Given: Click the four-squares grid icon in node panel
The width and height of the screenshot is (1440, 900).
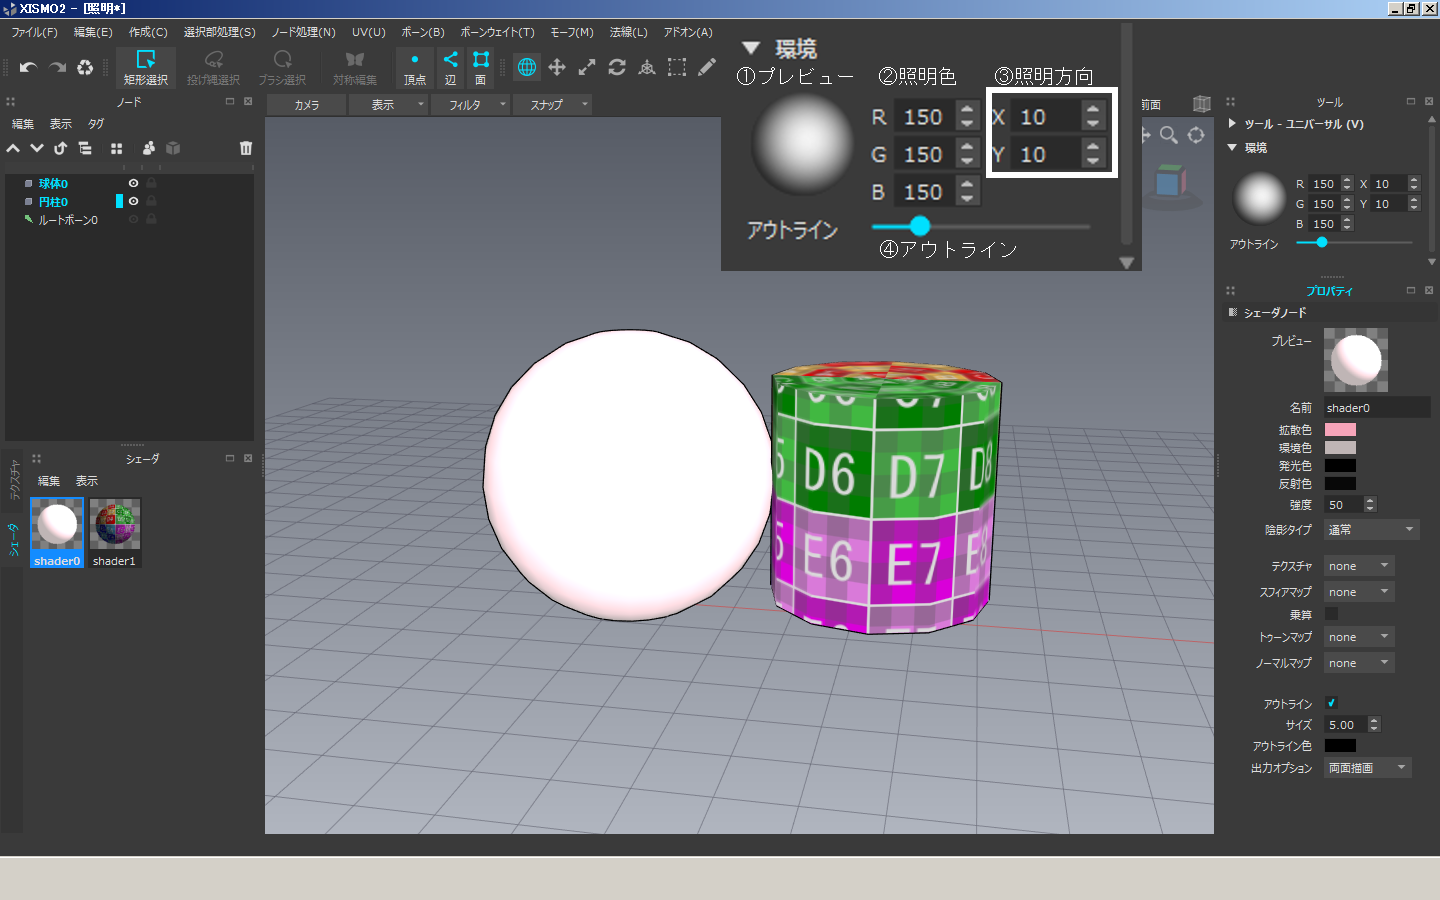Looking at the screenshot, I should coord(117,148).
